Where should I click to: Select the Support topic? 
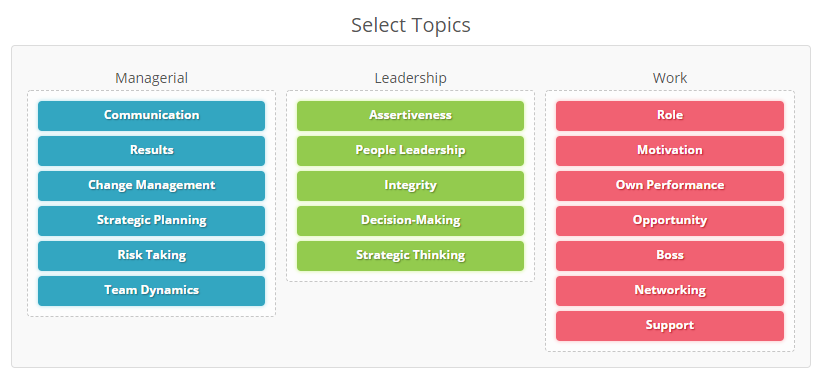click(x=670, y=326)
